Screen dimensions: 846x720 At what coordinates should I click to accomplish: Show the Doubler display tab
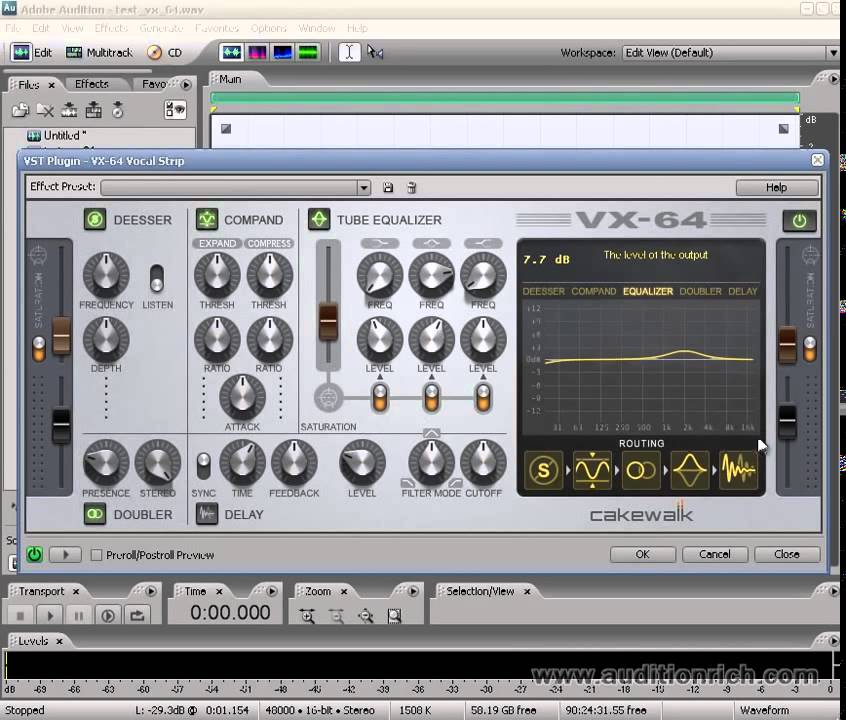(x=700, y=291)
